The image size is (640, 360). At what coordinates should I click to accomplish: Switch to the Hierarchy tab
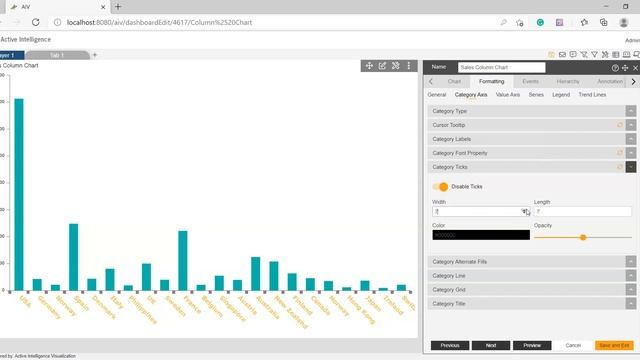click(568, 81)
